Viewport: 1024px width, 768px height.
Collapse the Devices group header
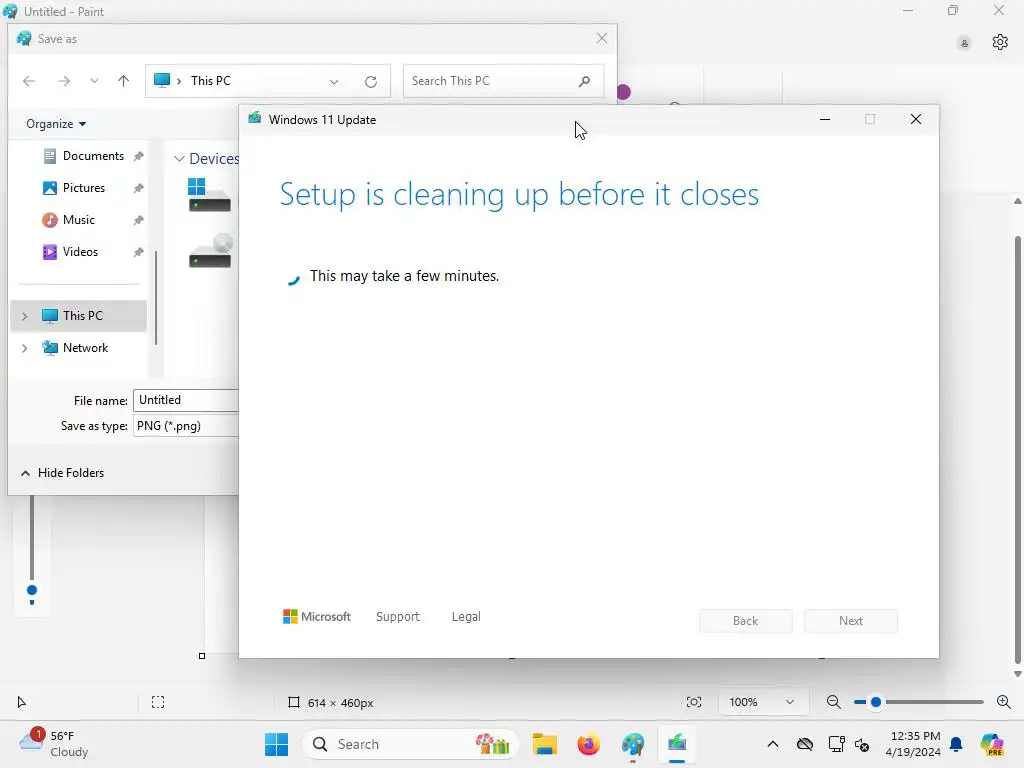179,159
